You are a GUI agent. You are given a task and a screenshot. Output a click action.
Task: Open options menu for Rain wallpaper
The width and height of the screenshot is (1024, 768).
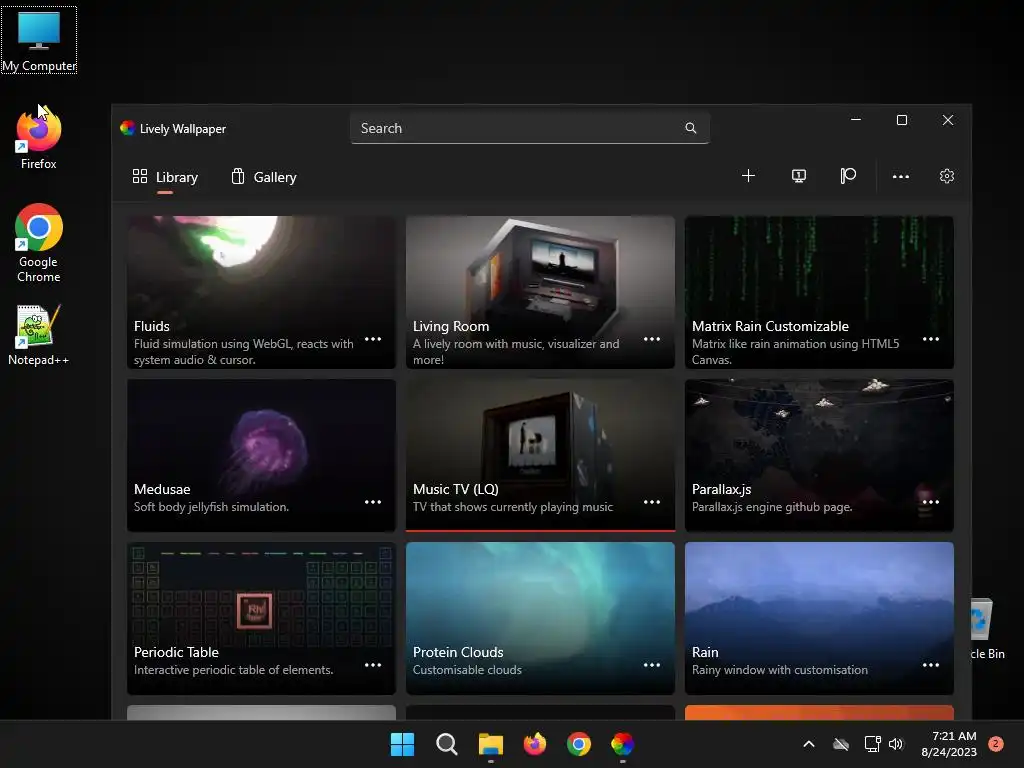(931, 665)
